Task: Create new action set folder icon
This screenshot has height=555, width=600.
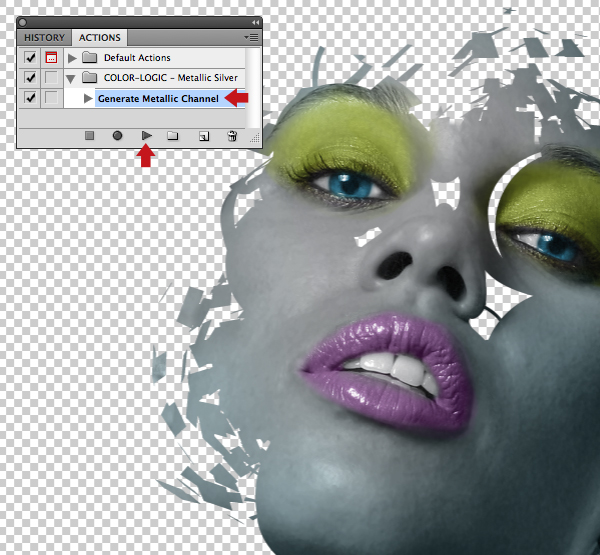Action: pyautogui.click(x=173, y=135)
